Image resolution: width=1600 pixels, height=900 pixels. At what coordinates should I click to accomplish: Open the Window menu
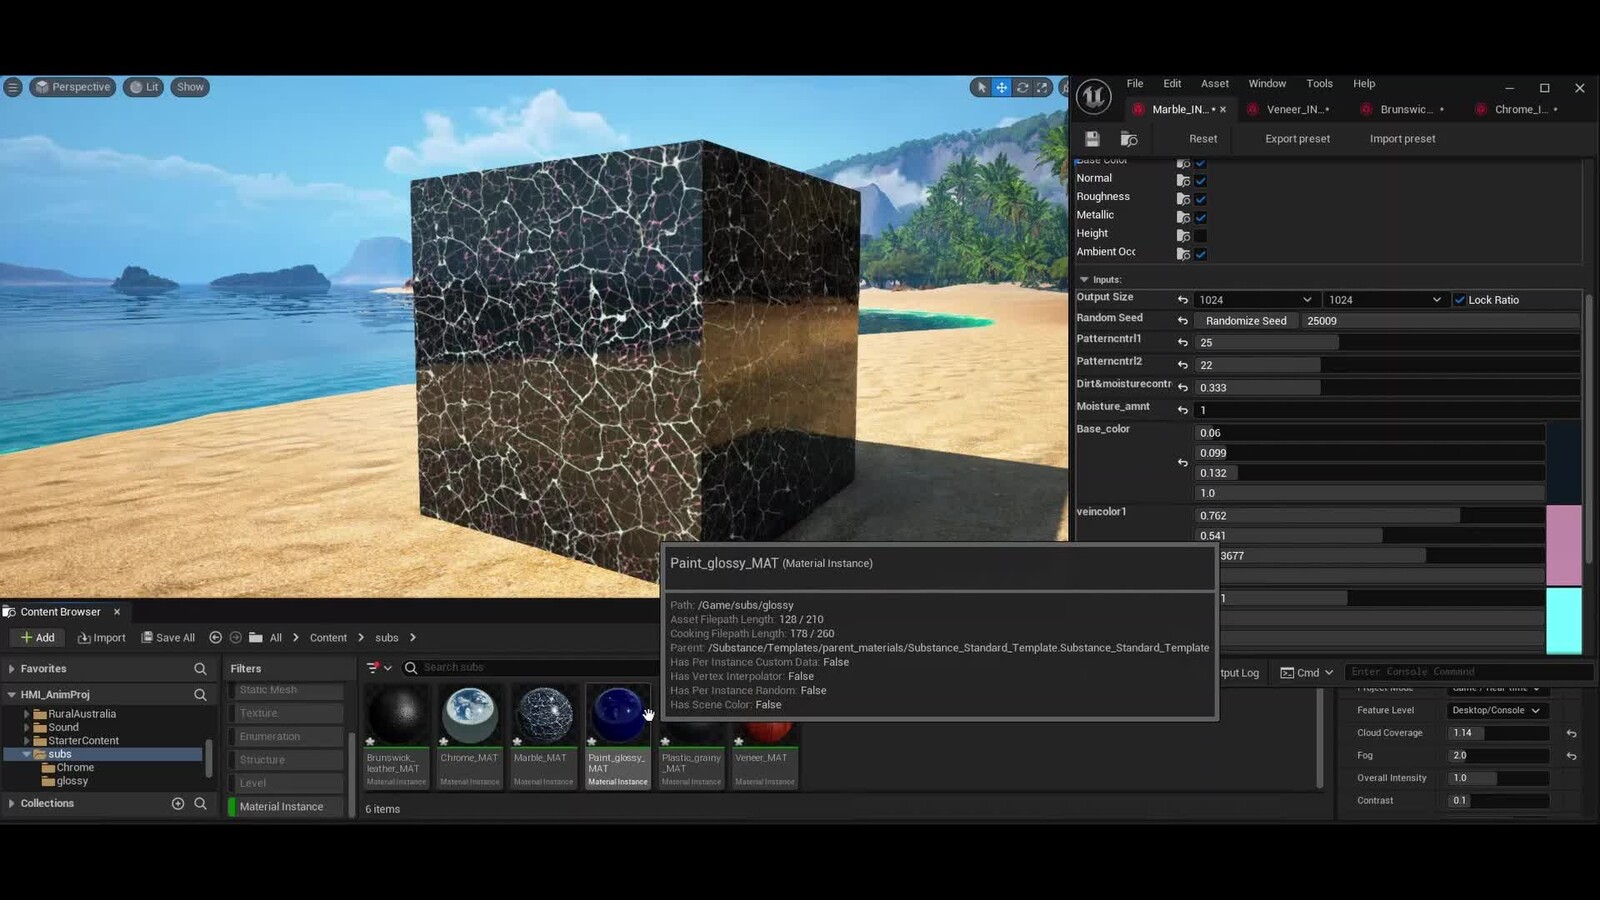1267,84
